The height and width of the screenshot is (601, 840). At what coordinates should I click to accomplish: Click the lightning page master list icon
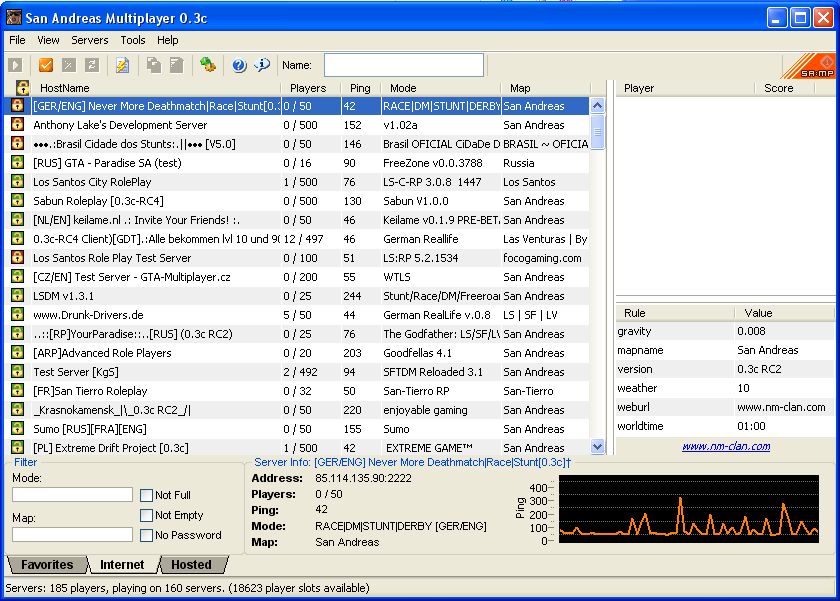coord(122,65)
